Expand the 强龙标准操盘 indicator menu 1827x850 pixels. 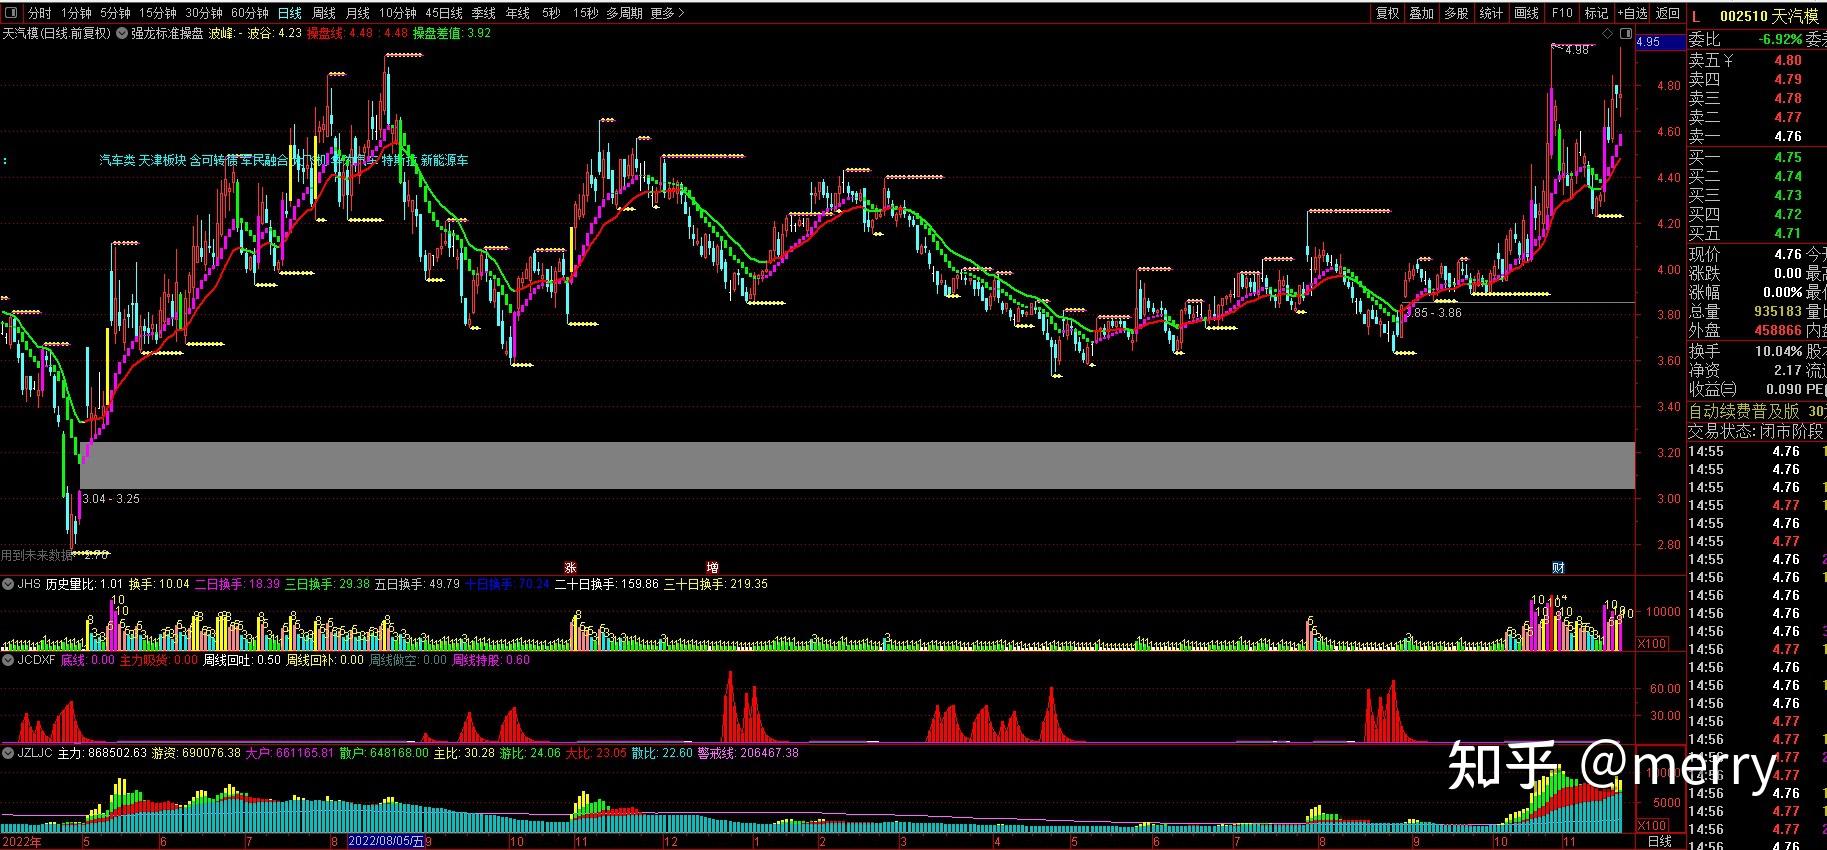tap(123, 33)
